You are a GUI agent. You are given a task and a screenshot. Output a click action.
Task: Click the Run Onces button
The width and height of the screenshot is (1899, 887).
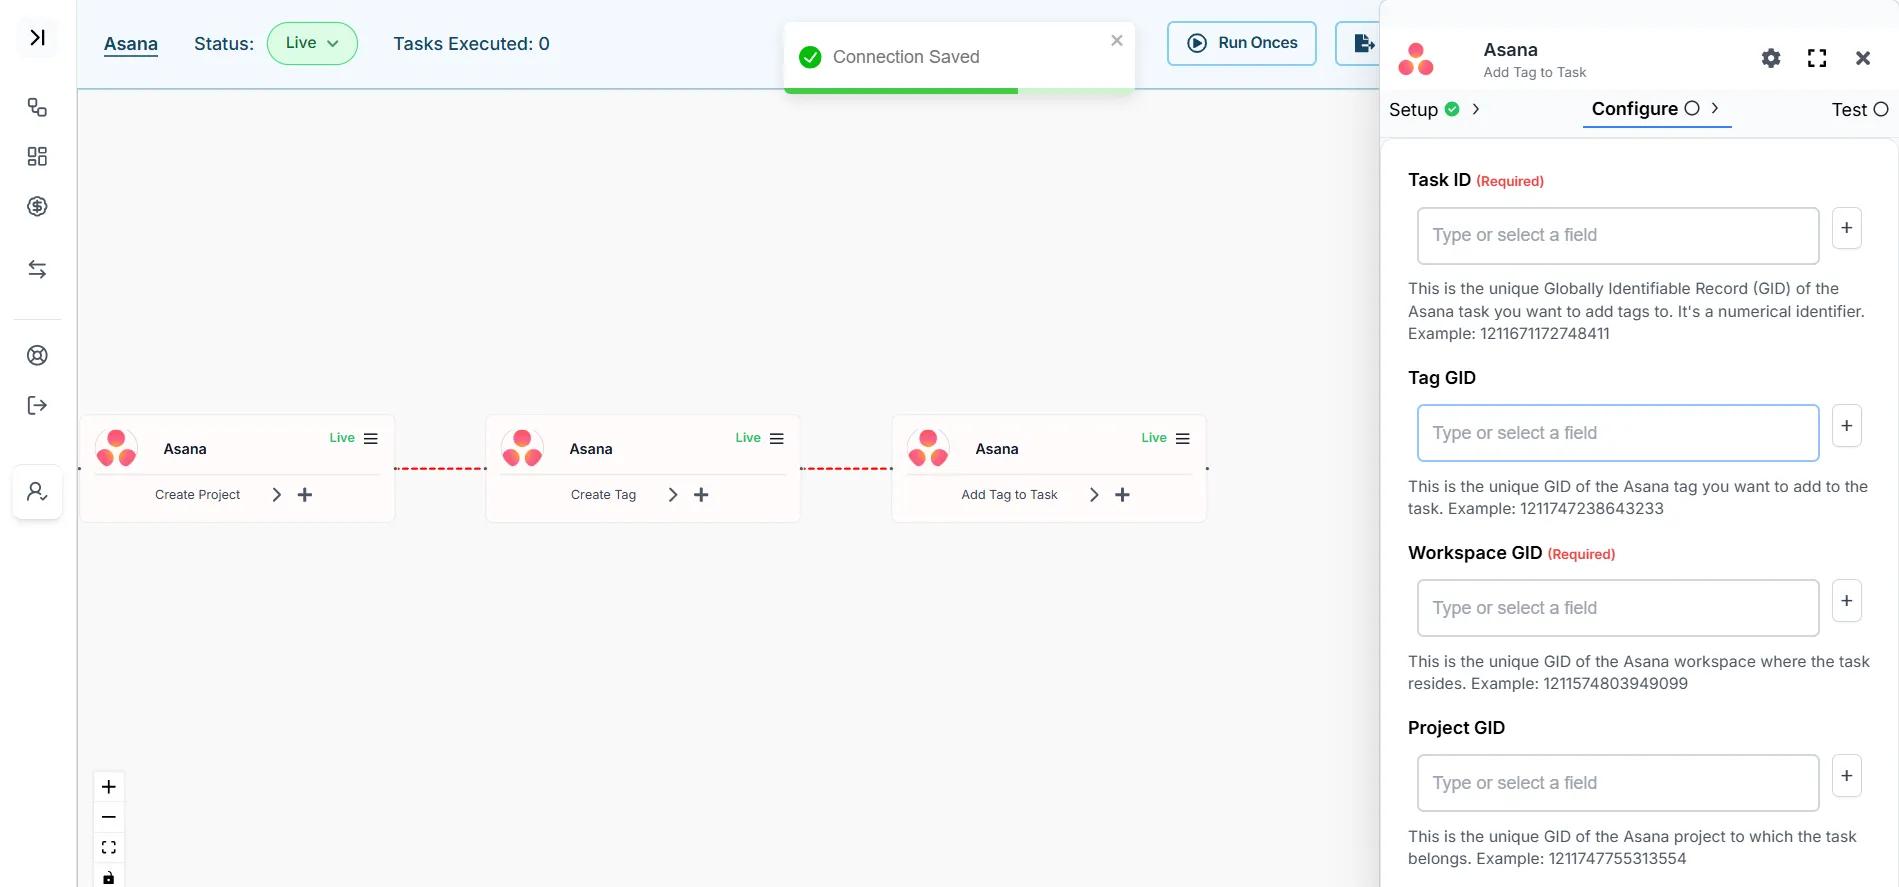click(1241, 43)
